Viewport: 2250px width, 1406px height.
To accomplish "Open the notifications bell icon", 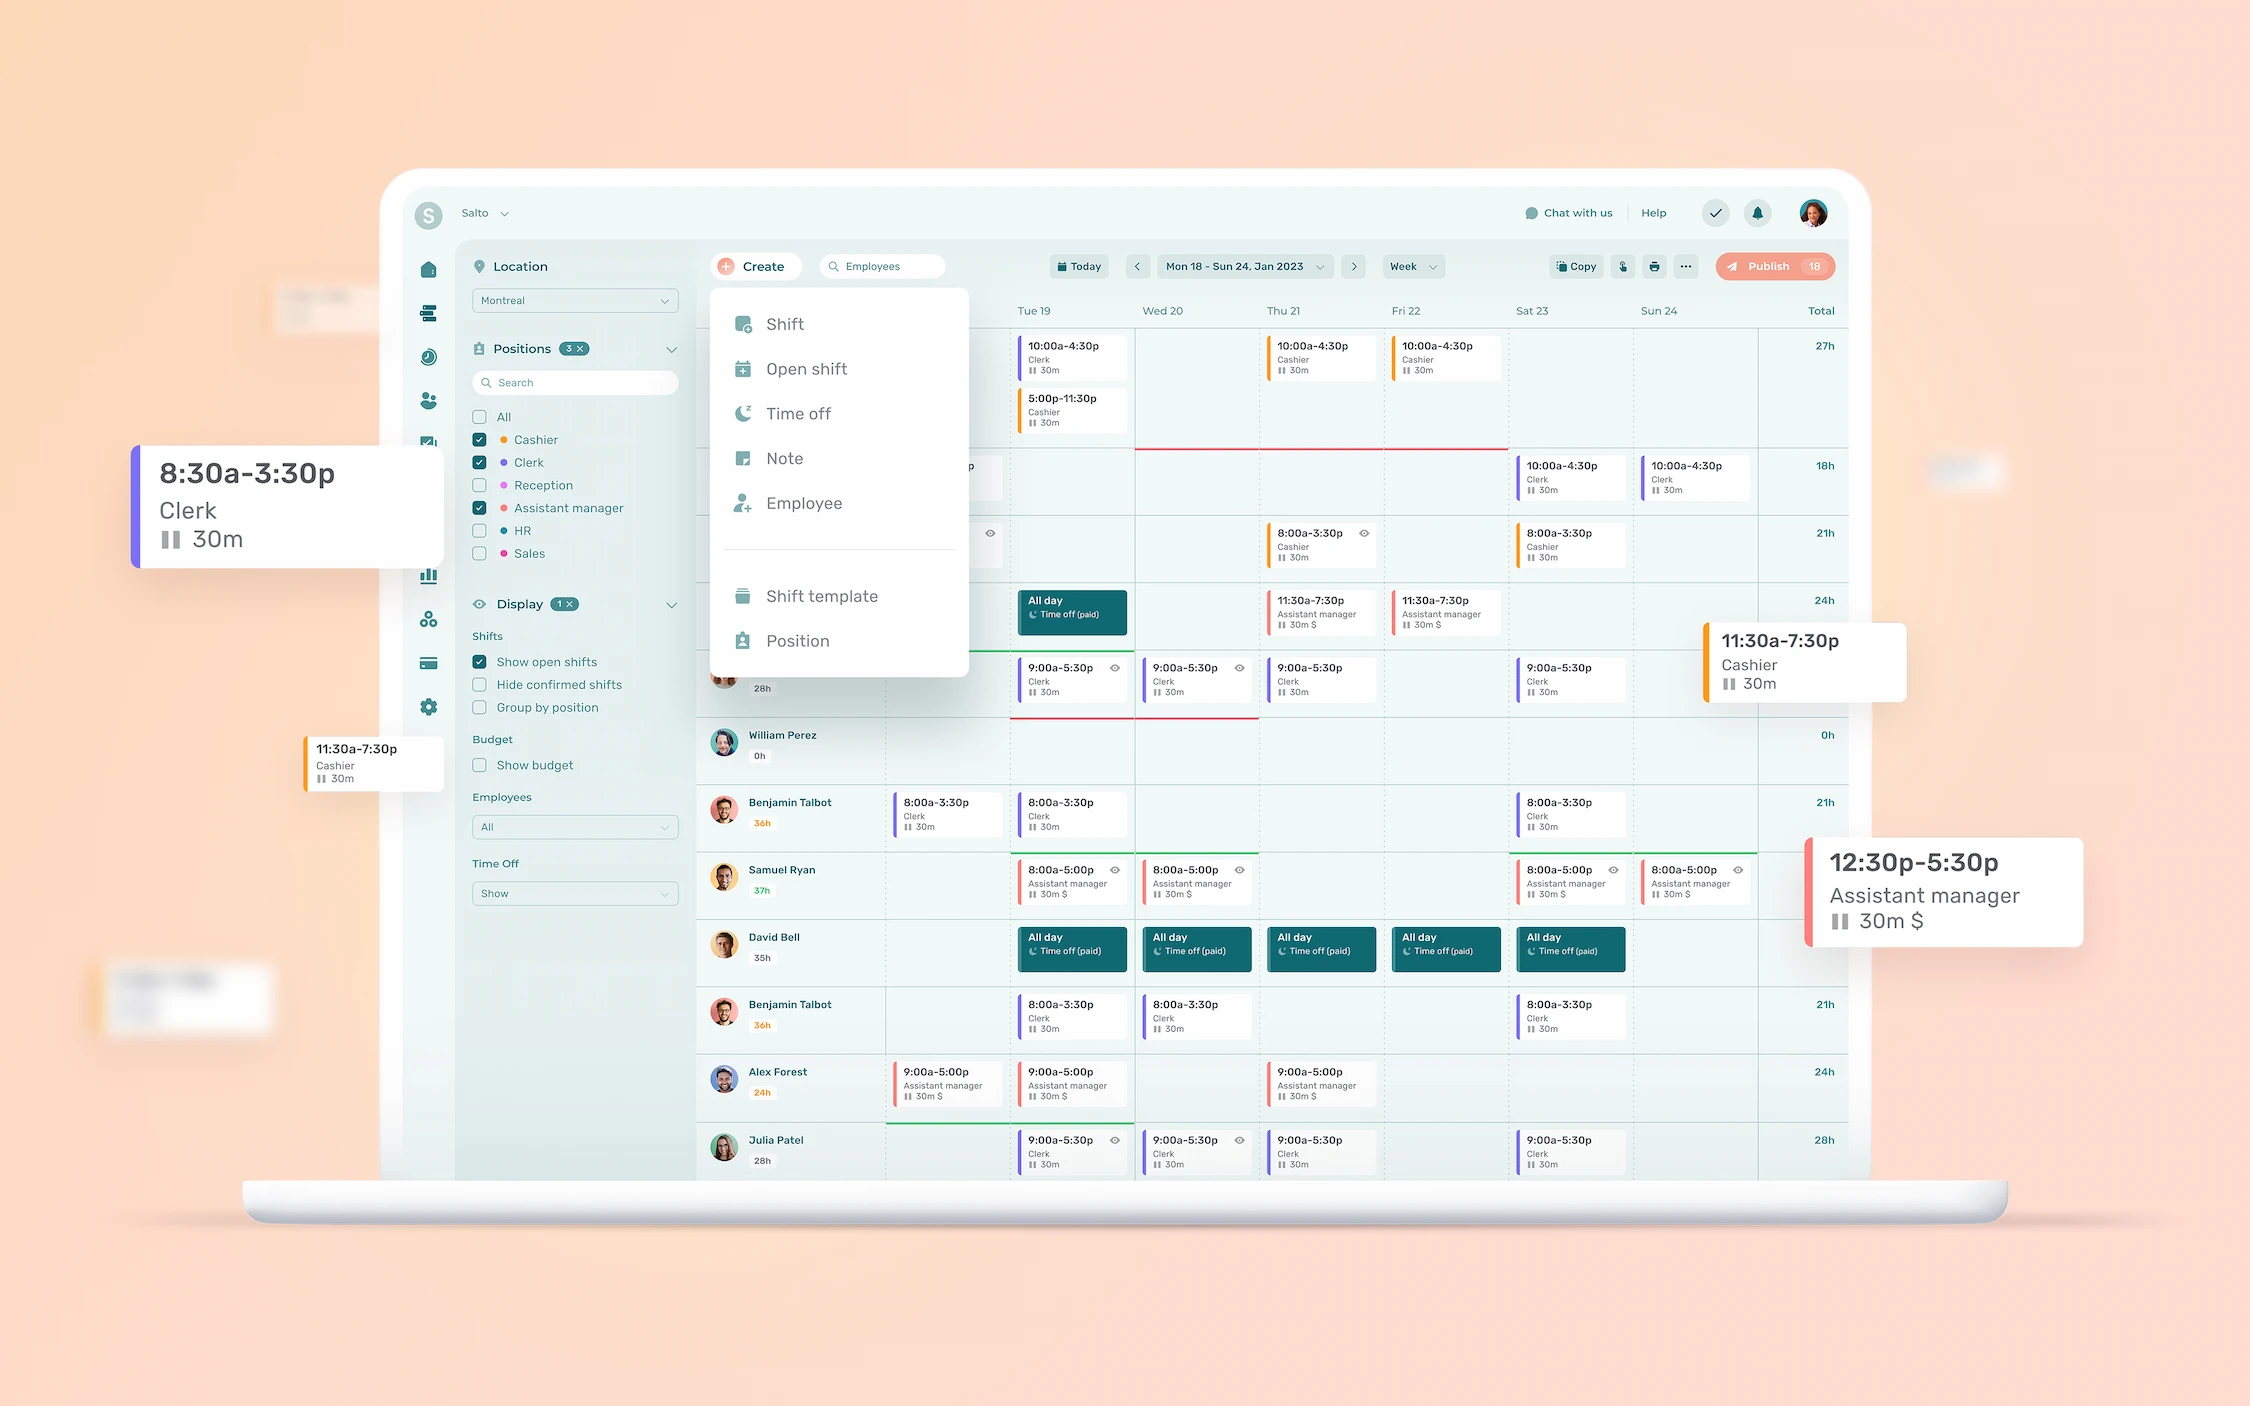I will click(1757, 213).
